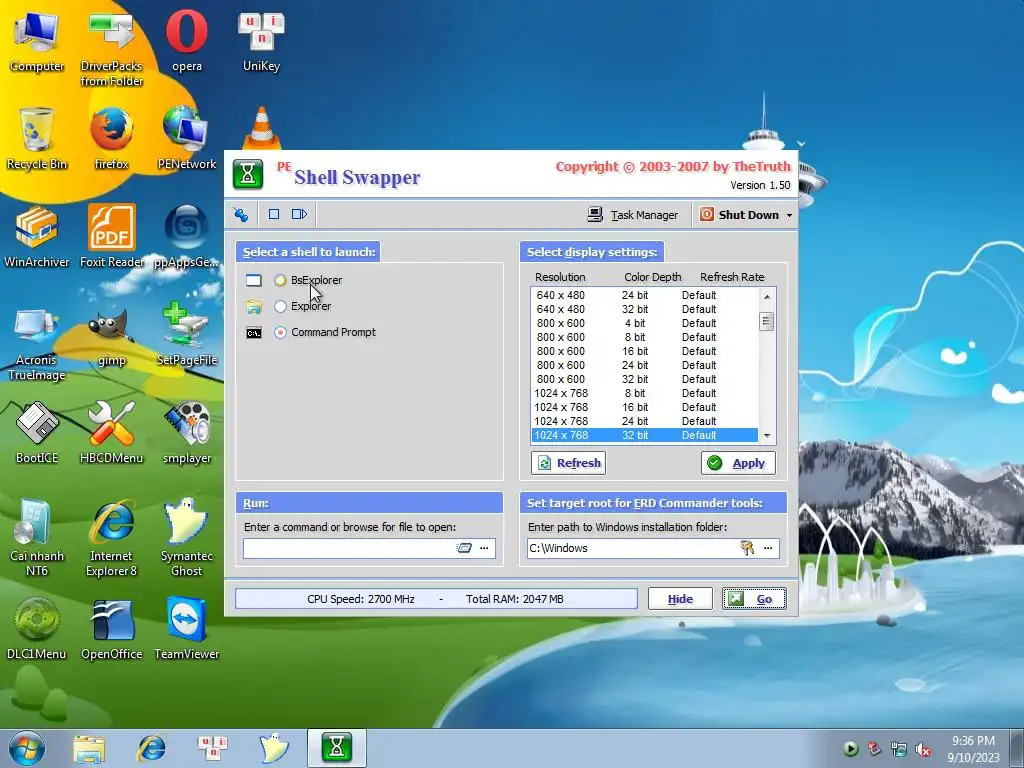Click the open-file icon in Run field
Screen dimensions: 1024x768
[464, 548]
